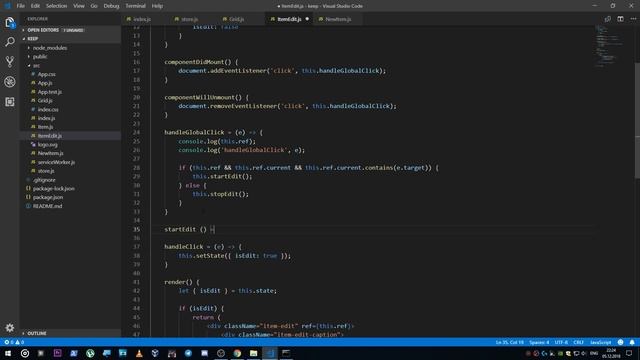Viewport: 640px width, 360px height.
Task: Click the Open Changes icon in editor toolbar
Action: click(x=608, y=19)
